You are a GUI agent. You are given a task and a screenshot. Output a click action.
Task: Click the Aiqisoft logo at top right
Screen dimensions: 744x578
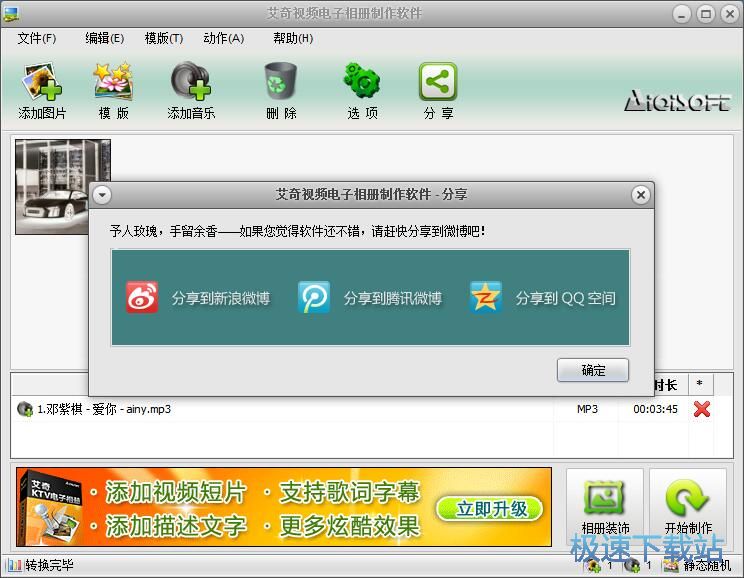pyautogui.click(x=677, y=101)
